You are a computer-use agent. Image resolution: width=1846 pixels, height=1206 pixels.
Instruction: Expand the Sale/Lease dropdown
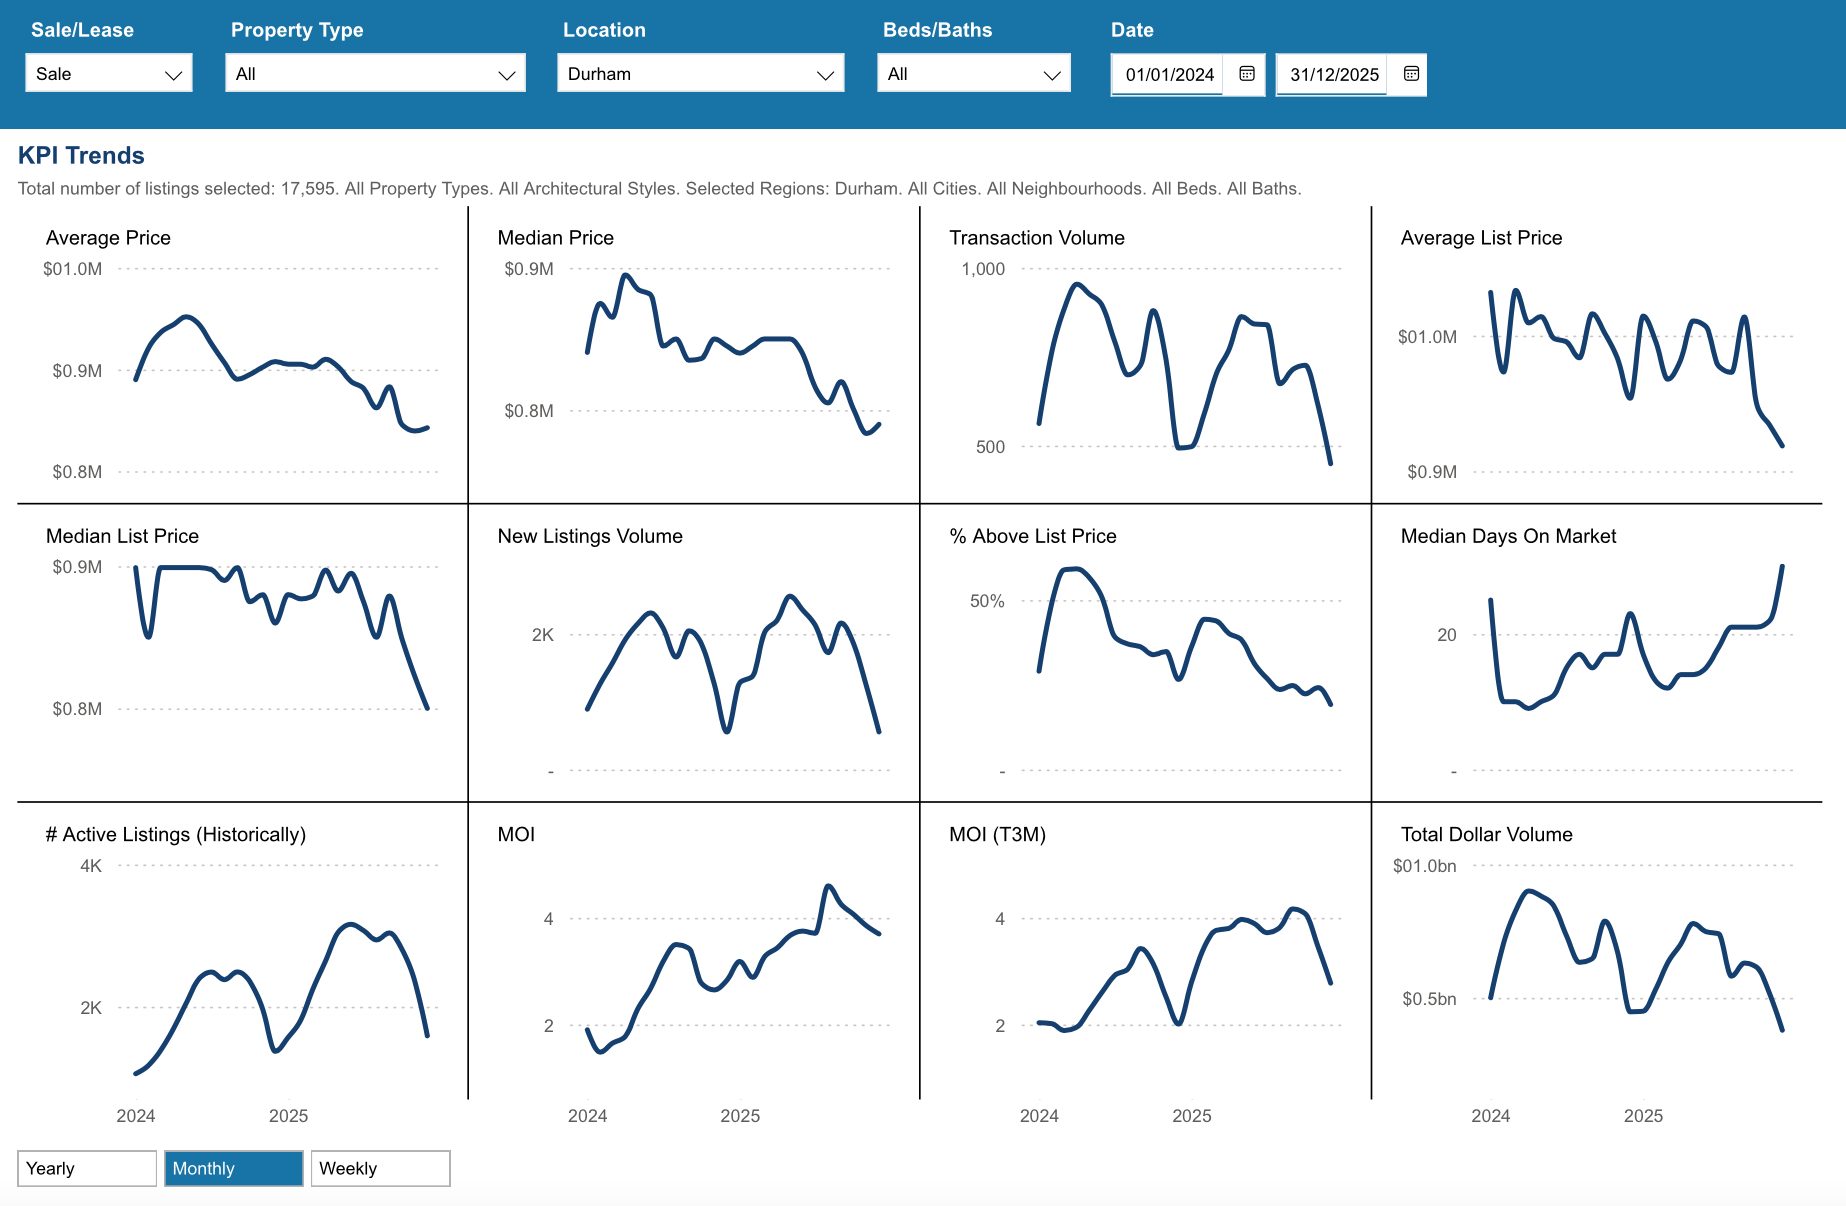click(x=109, y=74)
